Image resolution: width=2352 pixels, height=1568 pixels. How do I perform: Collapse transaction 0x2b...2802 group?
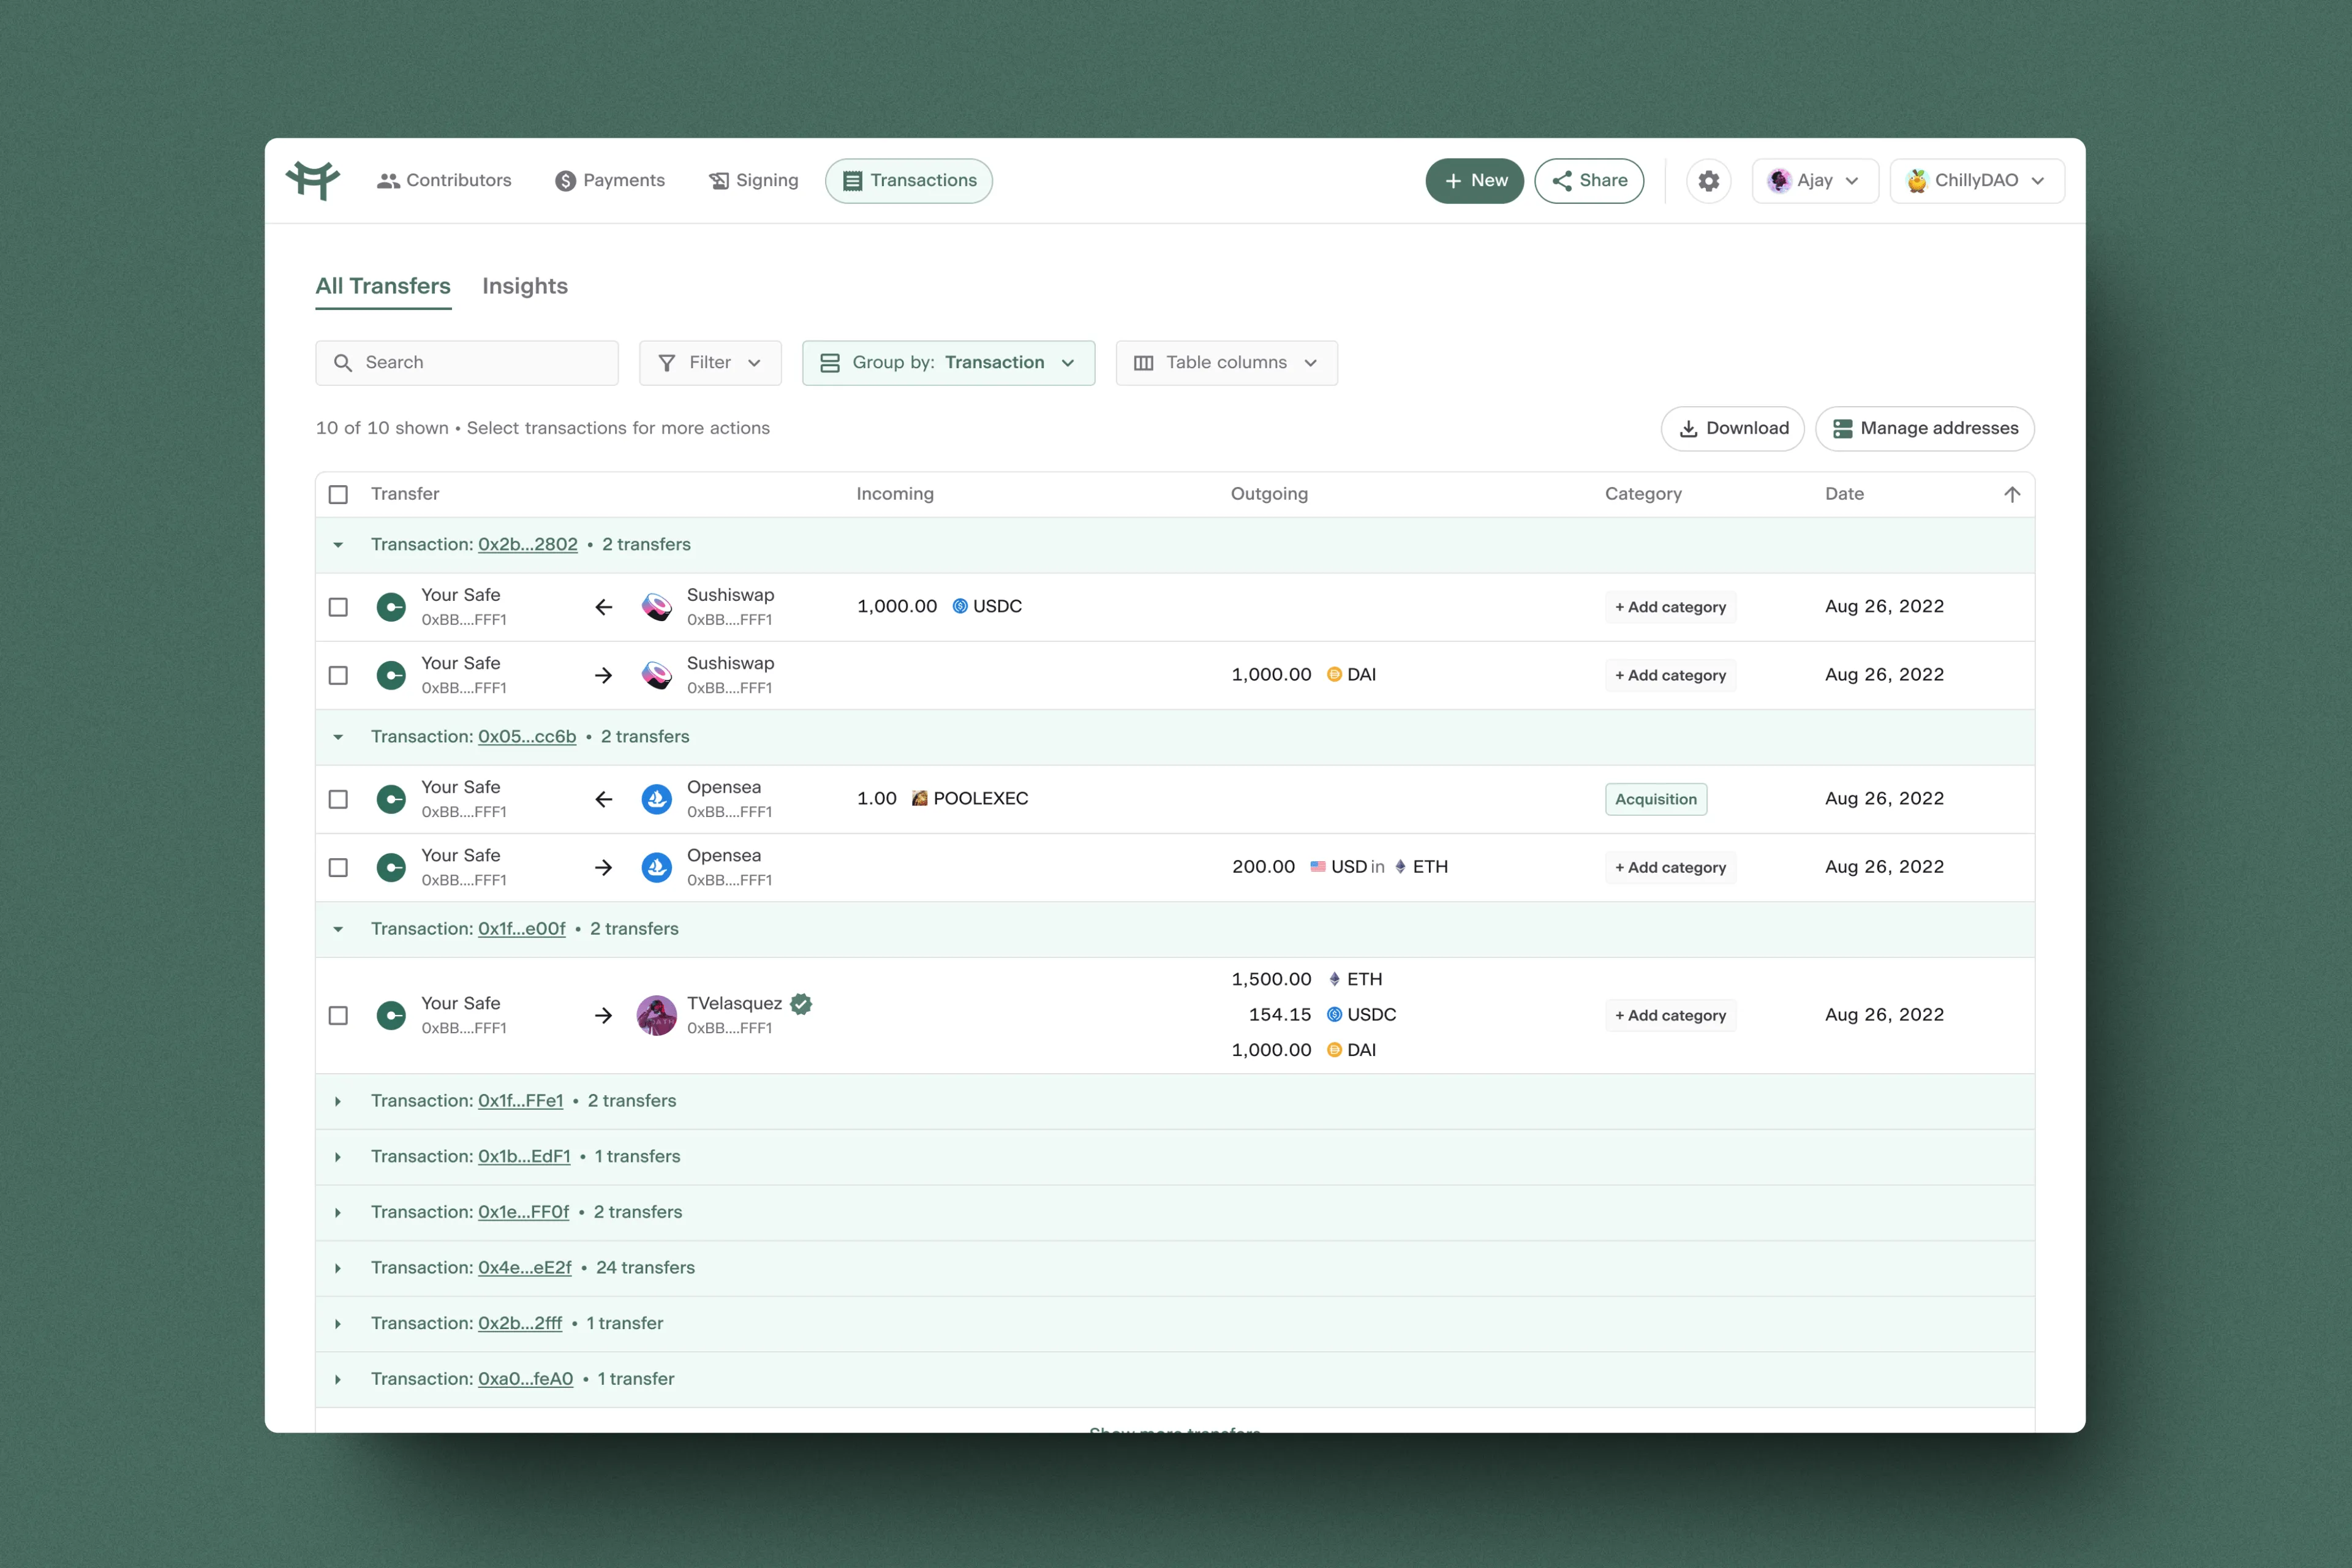pos(338,545)
